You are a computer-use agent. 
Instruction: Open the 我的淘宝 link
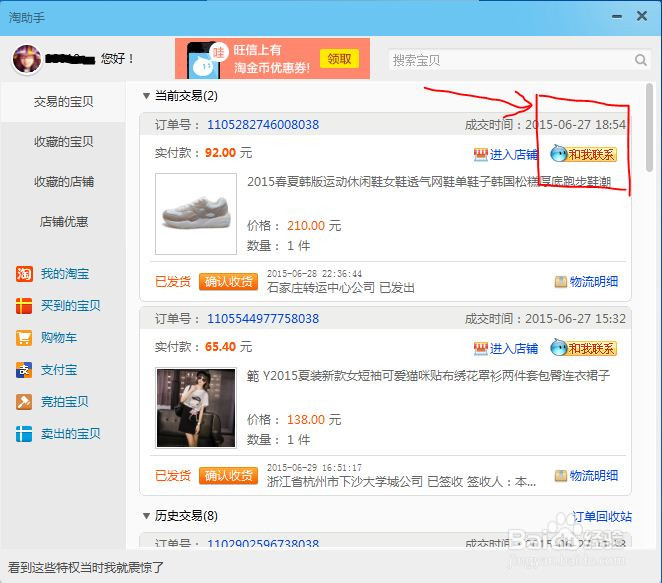pos(65,274)
